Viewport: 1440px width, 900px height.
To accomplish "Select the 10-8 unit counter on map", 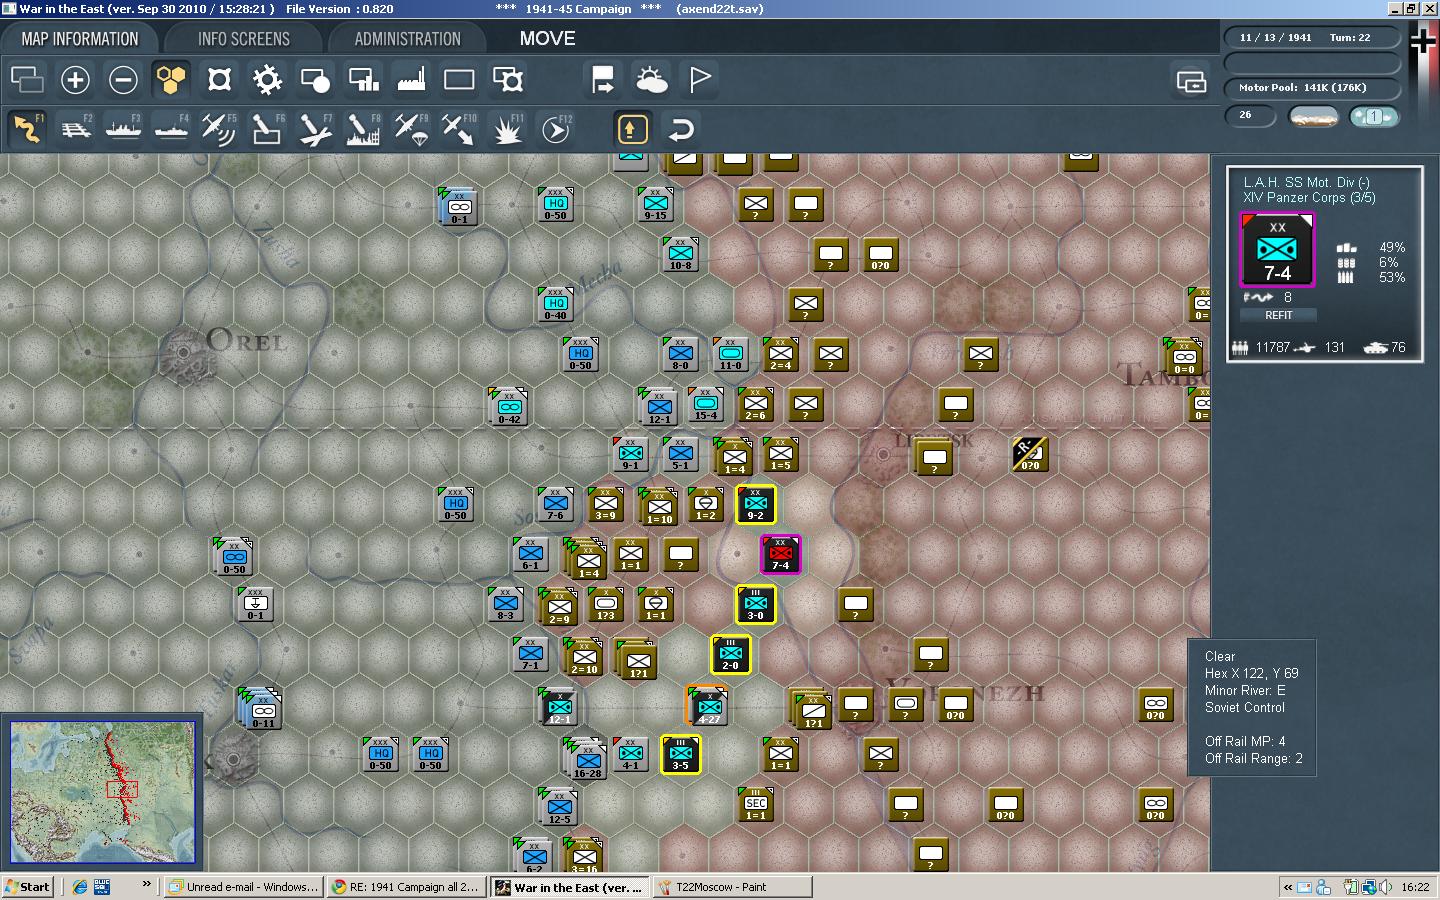I will (x=680, y=254).
